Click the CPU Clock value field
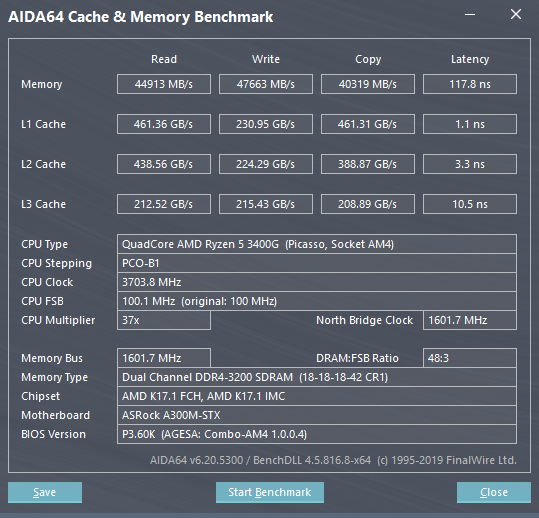 click(317, 282)
